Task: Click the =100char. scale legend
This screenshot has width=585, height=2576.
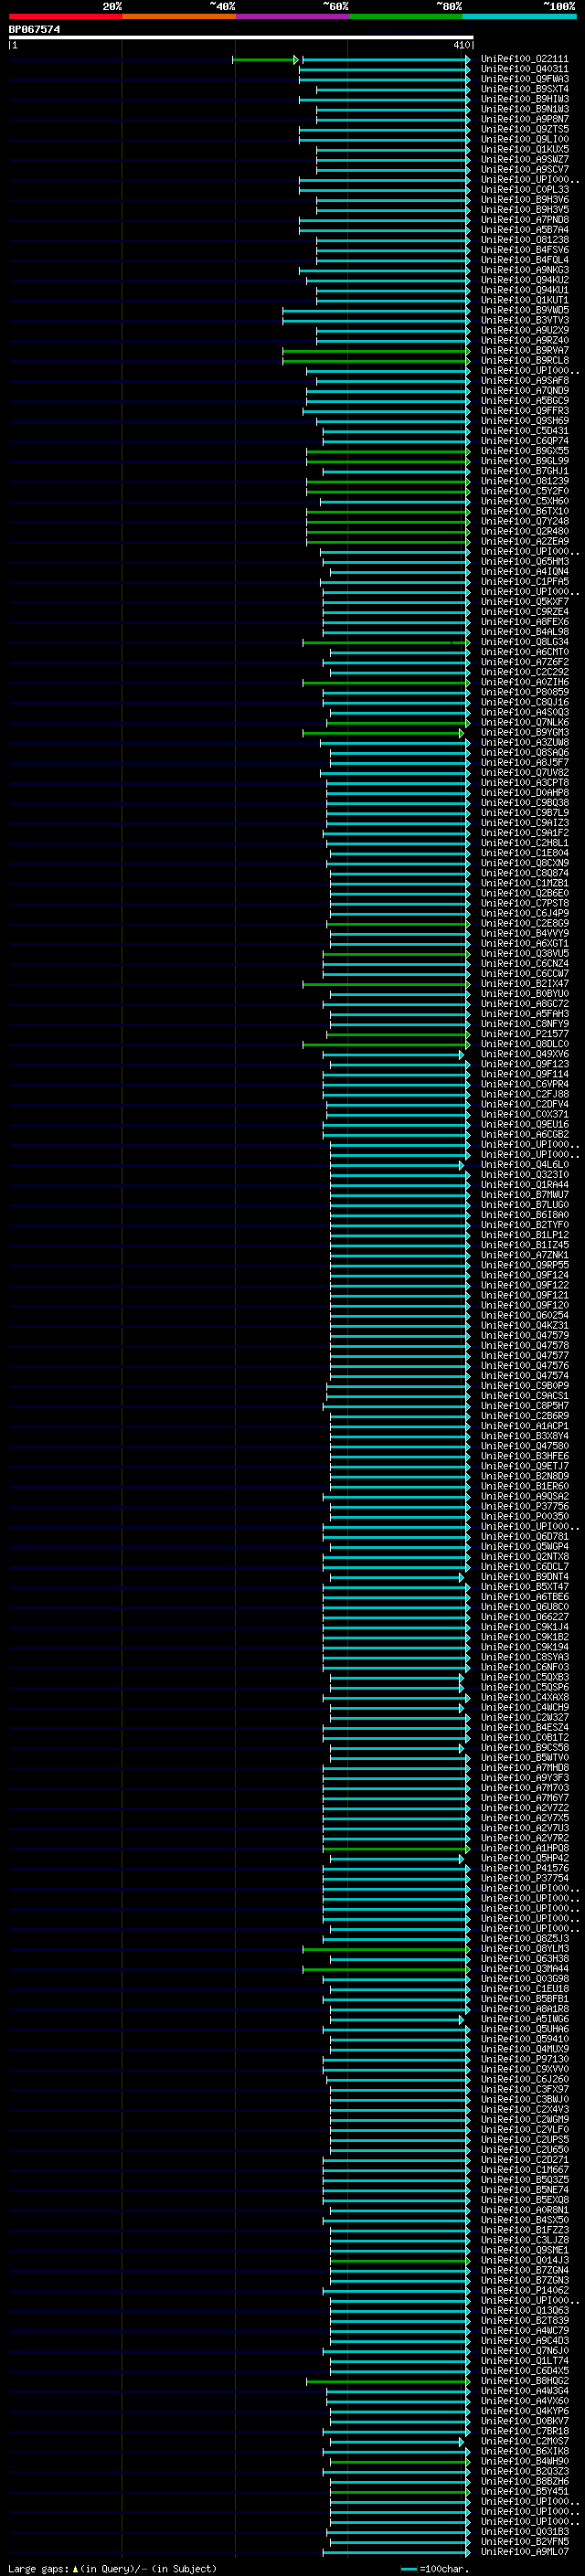Action: pos(435,2568)
